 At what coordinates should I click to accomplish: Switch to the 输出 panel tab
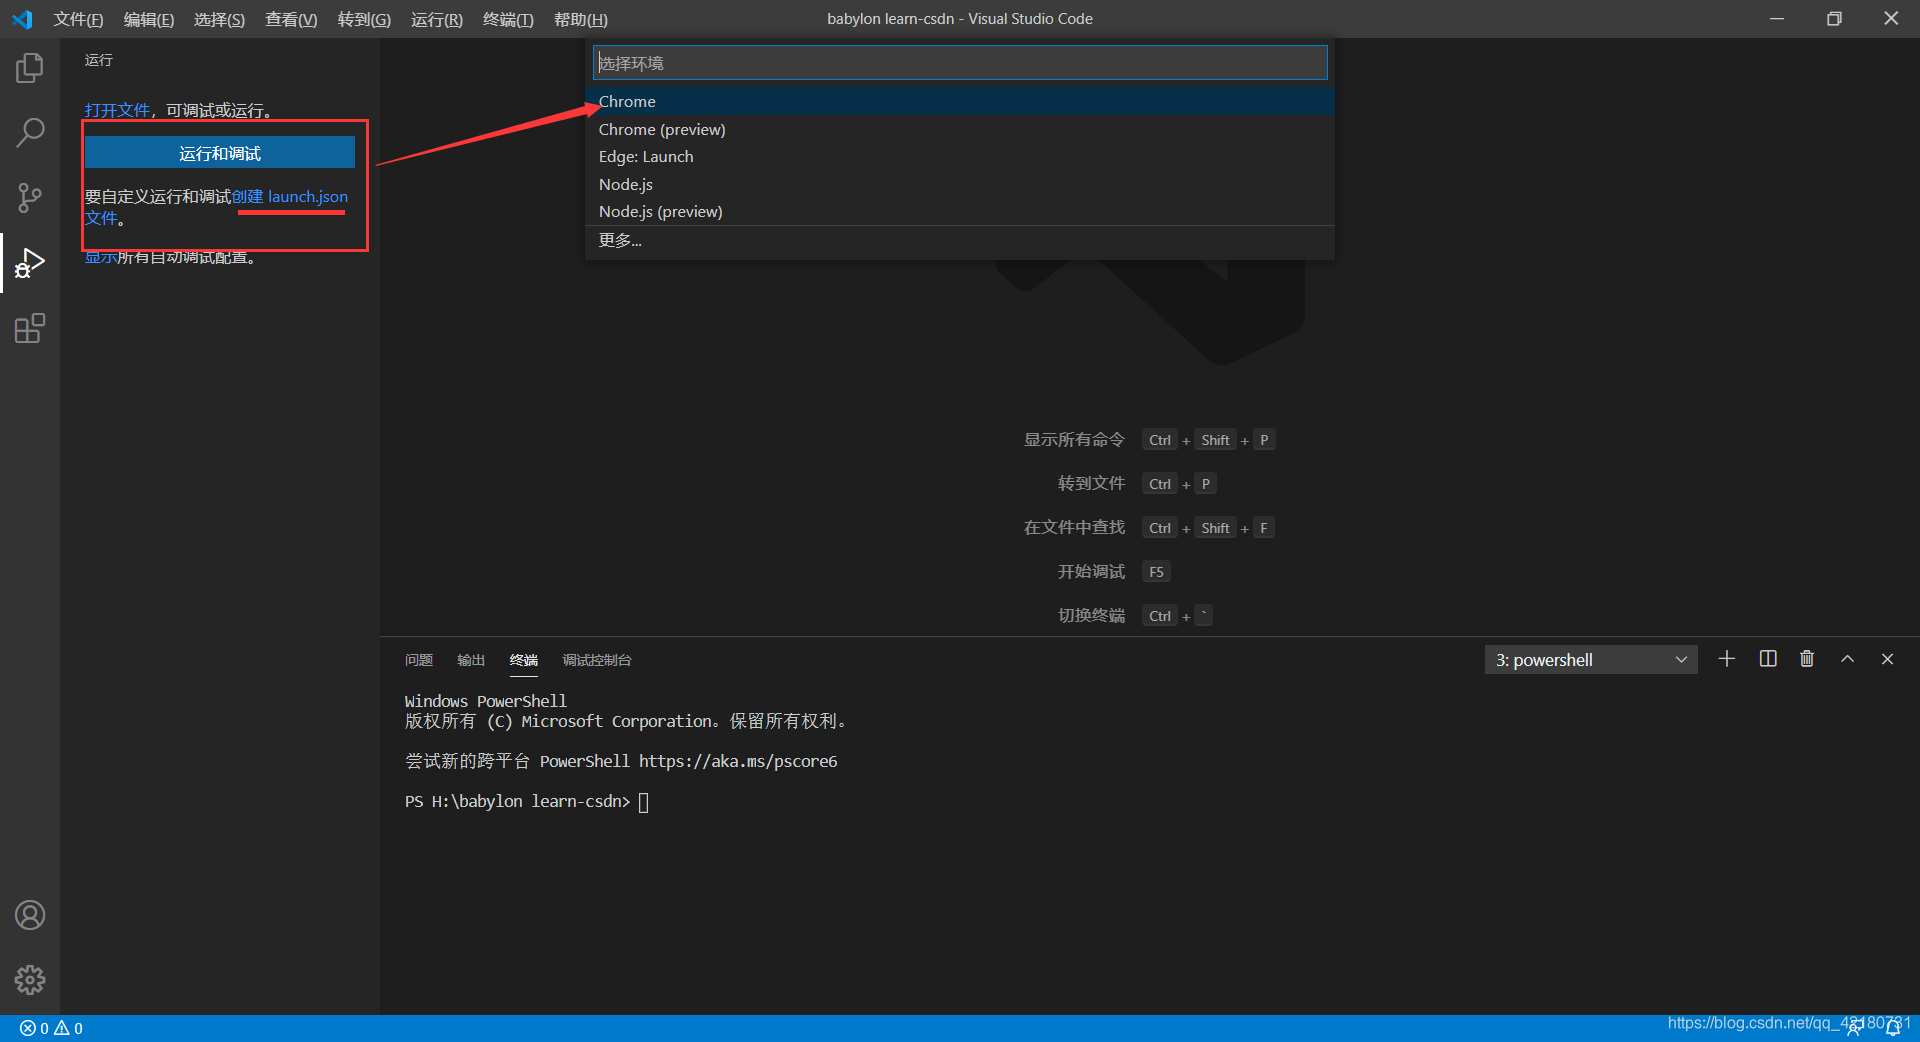[x=471, y=660]
